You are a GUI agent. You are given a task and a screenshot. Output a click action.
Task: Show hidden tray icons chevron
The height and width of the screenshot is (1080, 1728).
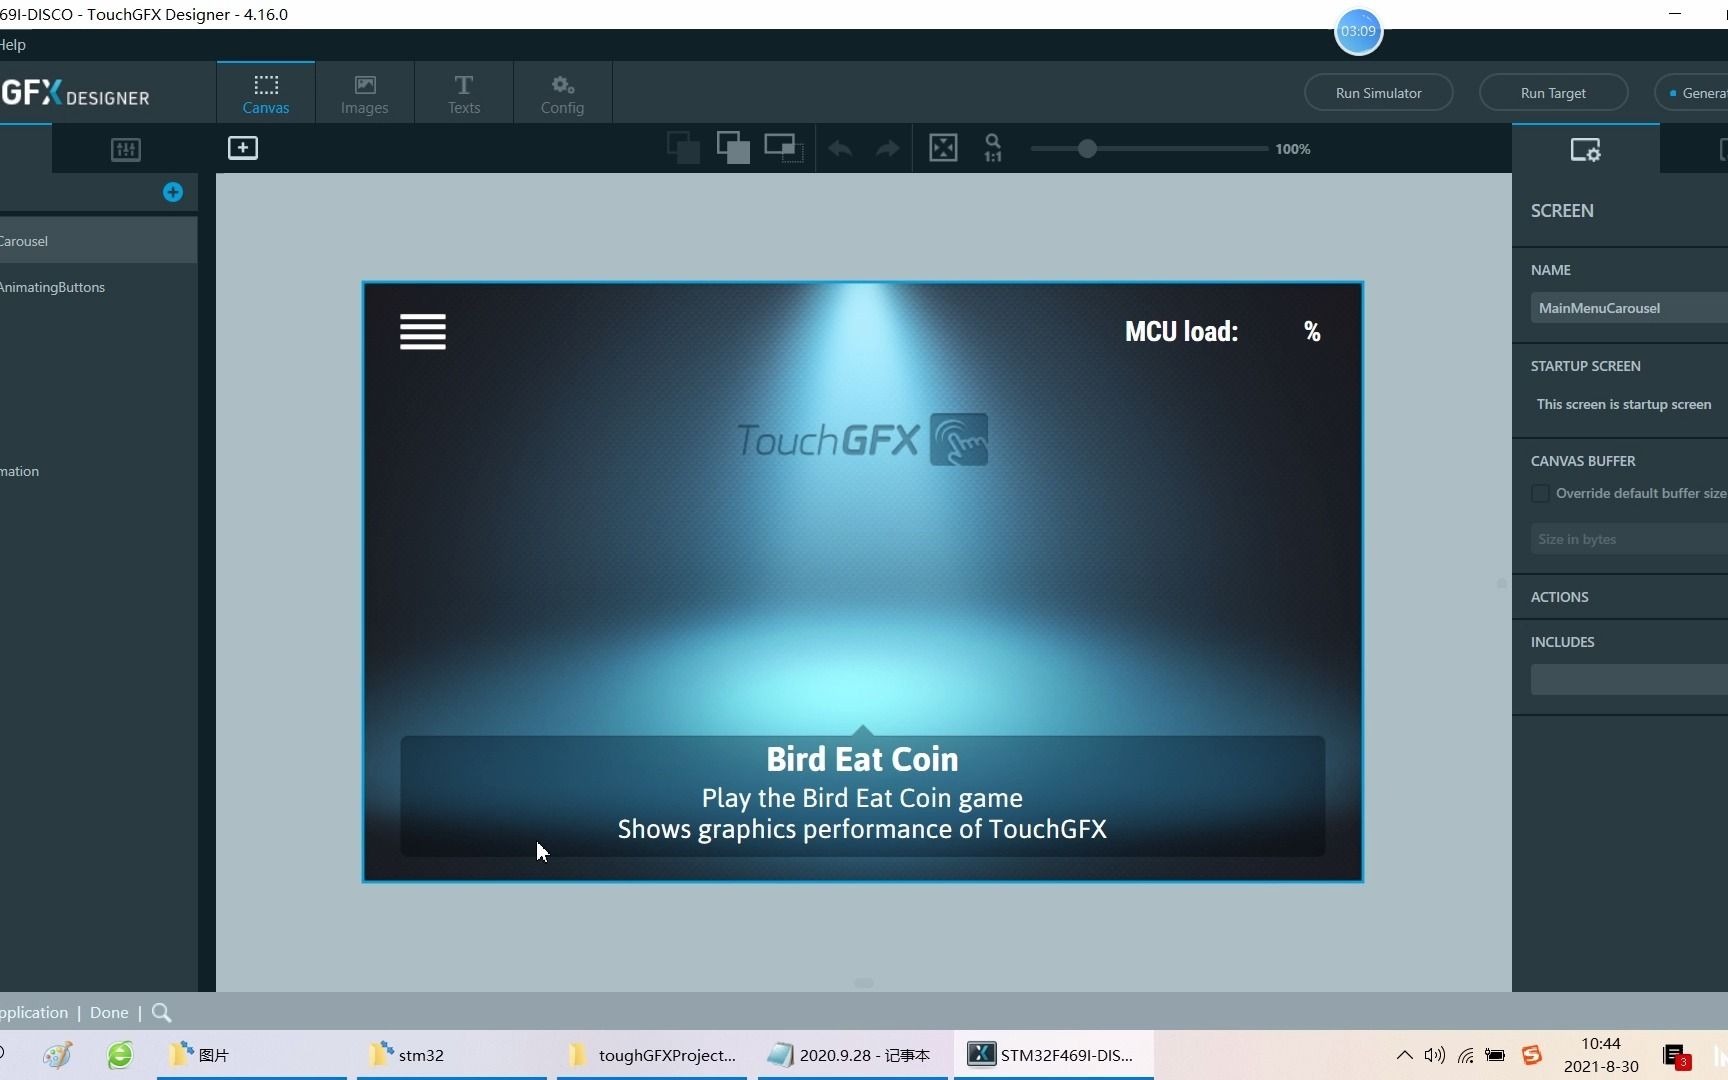pos(1404,1055)
